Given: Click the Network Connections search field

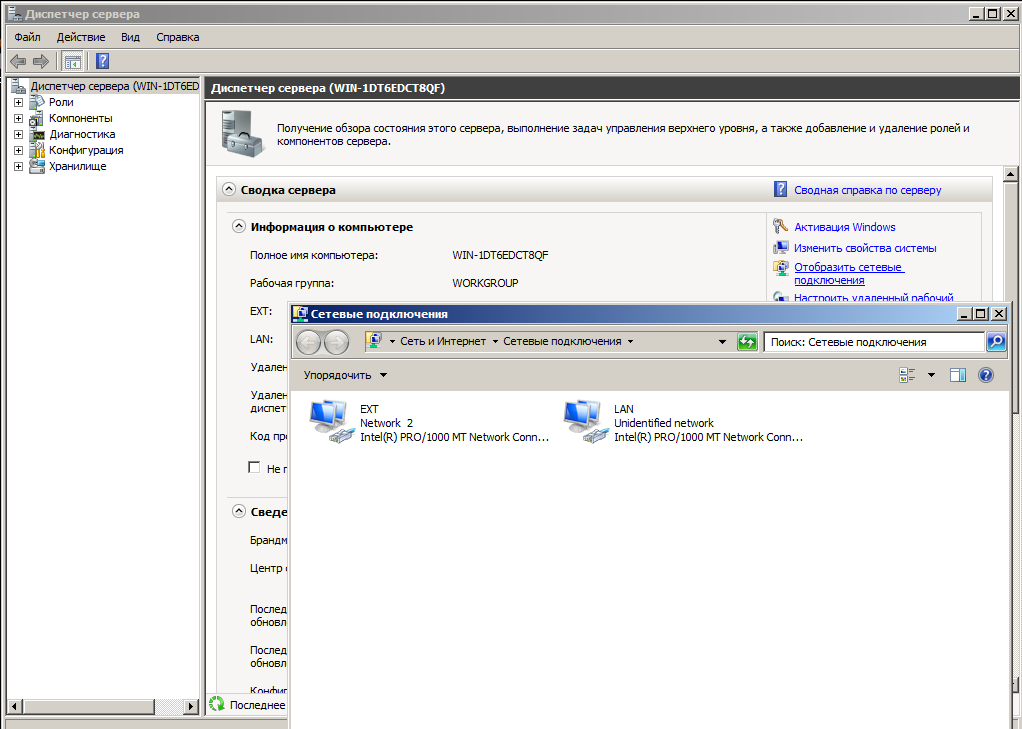Looking at the screenshot, I should pos(875,342).
